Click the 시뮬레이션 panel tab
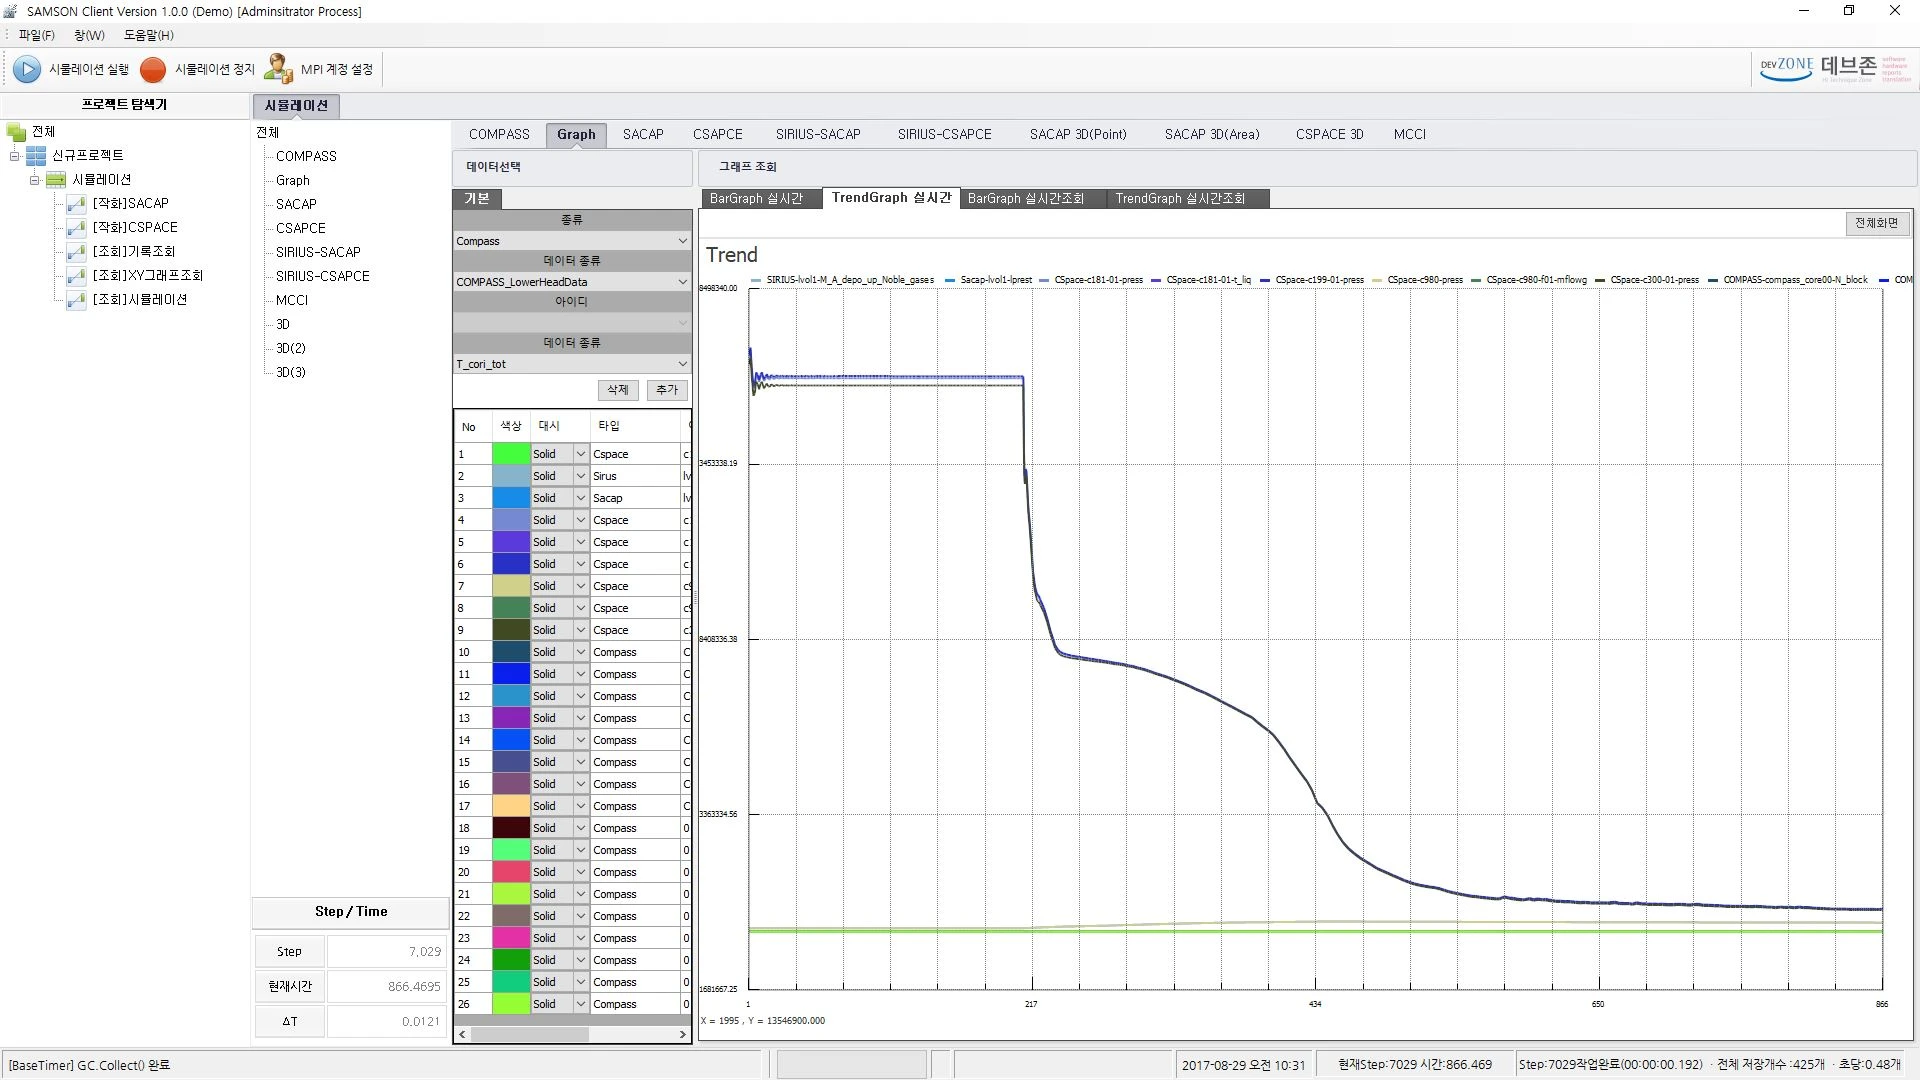This screenshot has height=1080, width=1920. tap(296, 105)
